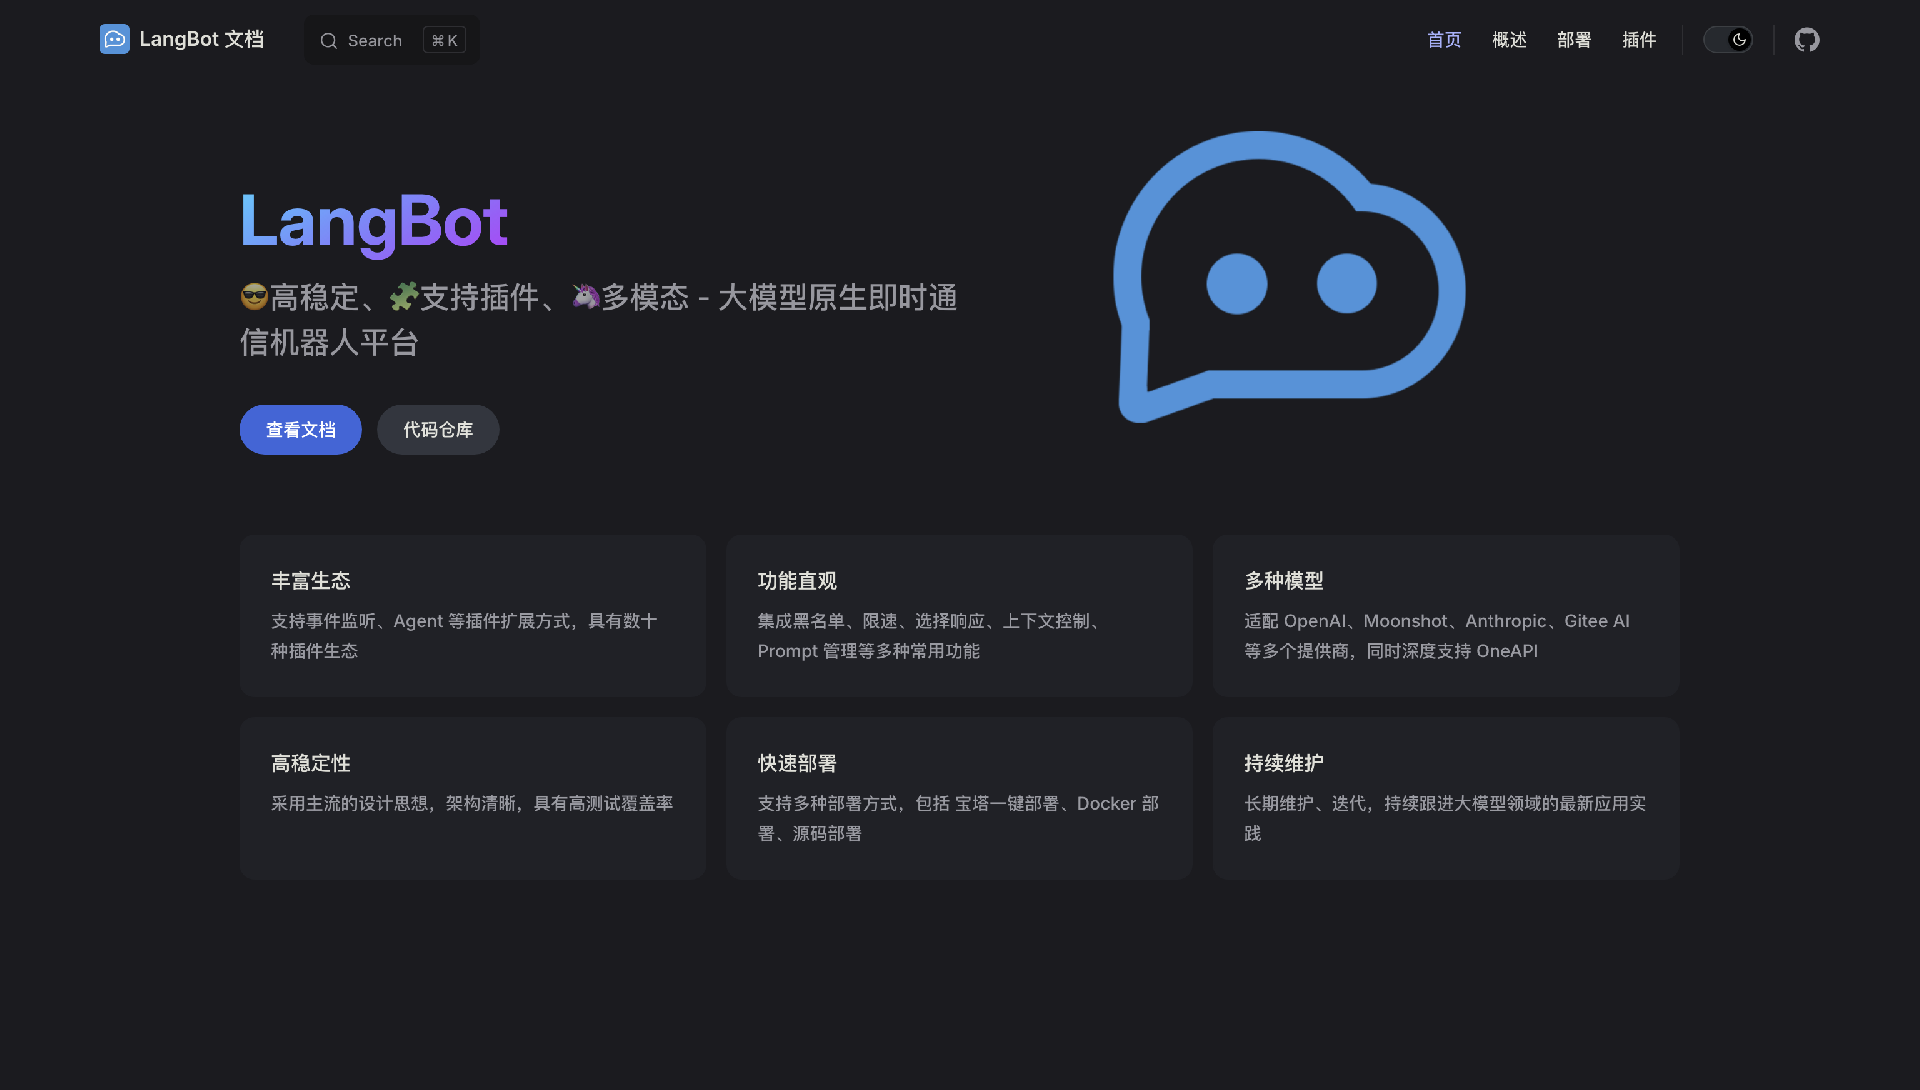Open the 部署 nav item
Screen dimensions: 1920x1090
[1574, 40]
